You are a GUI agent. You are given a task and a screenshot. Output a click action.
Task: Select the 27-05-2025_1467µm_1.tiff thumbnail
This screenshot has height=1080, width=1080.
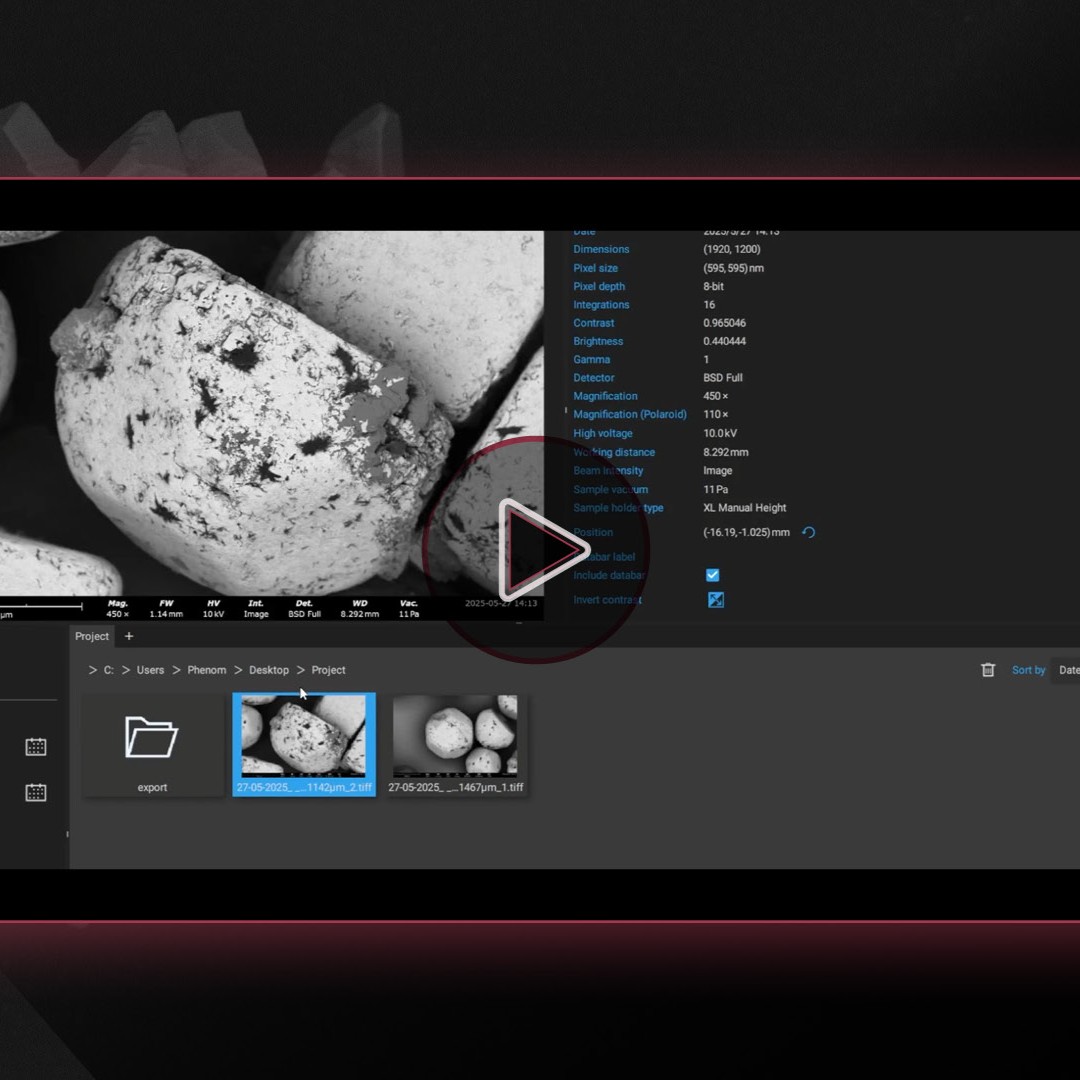pyautogui.click(x=456, y=738)
